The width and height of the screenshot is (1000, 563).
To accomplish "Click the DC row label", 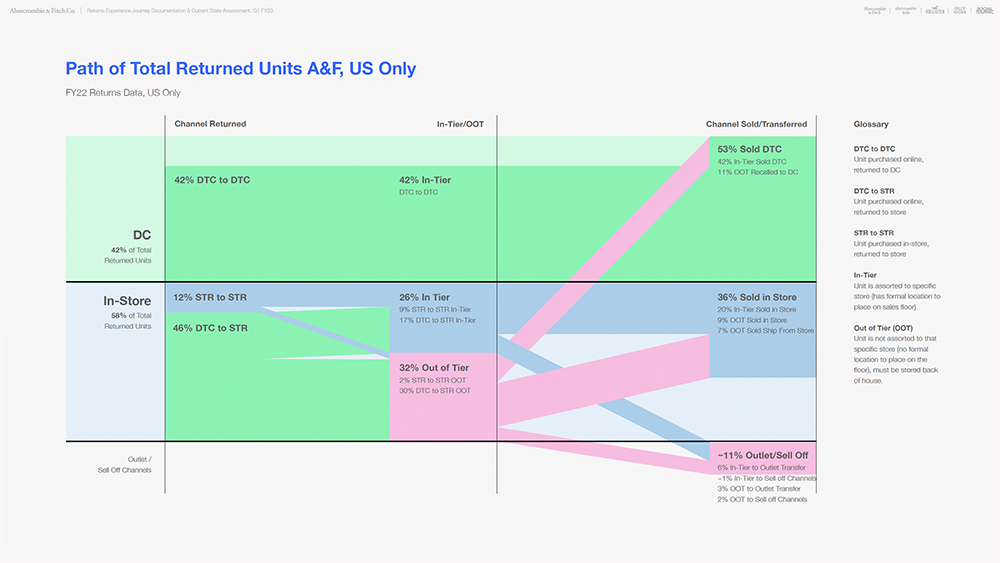I will coord(141,235).
